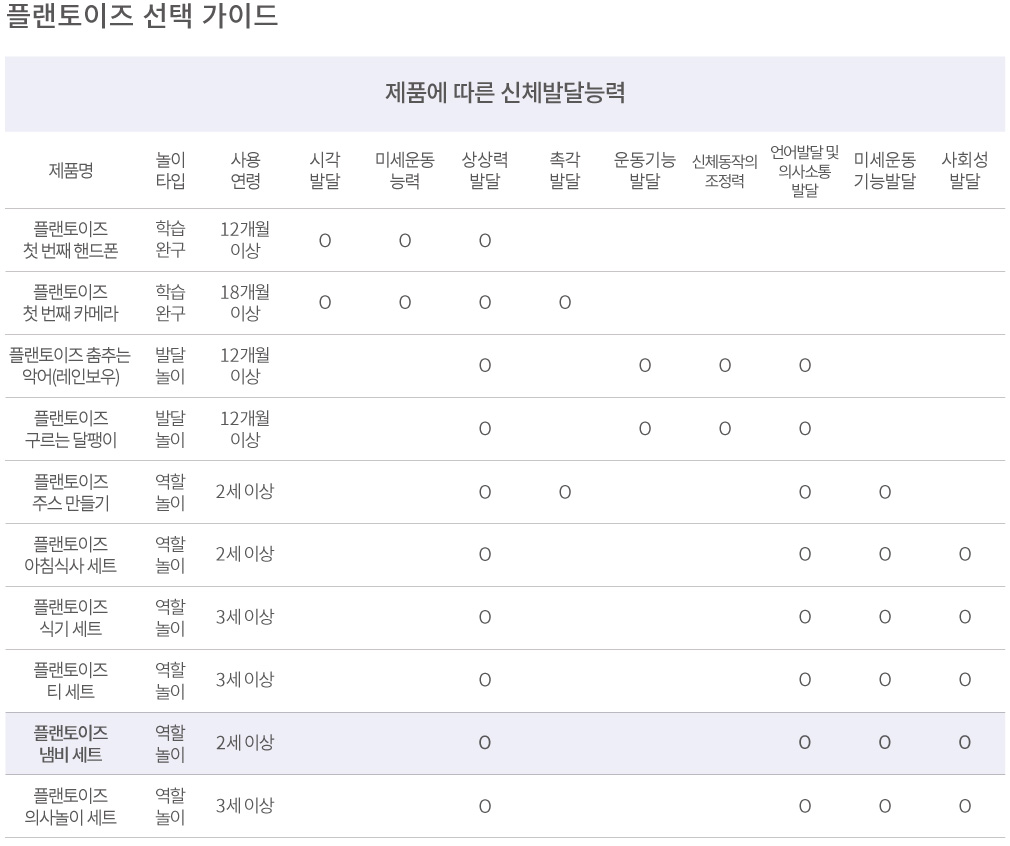The height and width of the screenshot is (846, 1010).
Task: Click the 운동기능 발달 "O" for 춤추는 악어
Action: coord(645,366)
